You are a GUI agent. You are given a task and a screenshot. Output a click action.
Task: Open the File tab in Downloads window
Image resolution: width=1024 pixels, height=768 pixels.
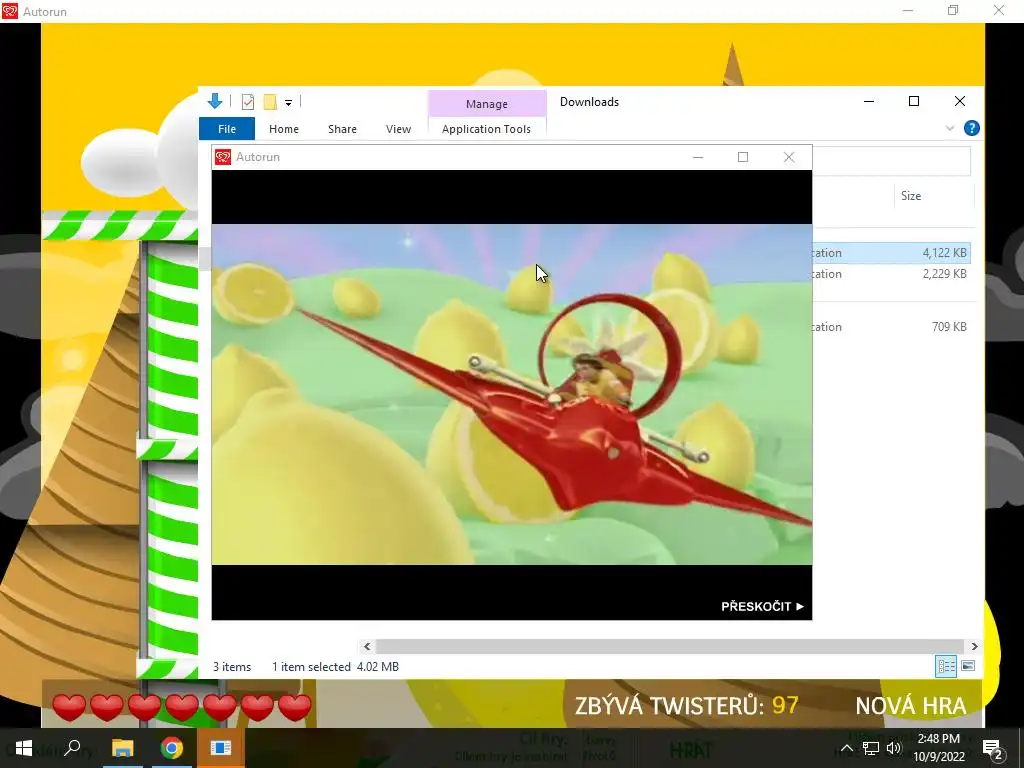point(227,129)
